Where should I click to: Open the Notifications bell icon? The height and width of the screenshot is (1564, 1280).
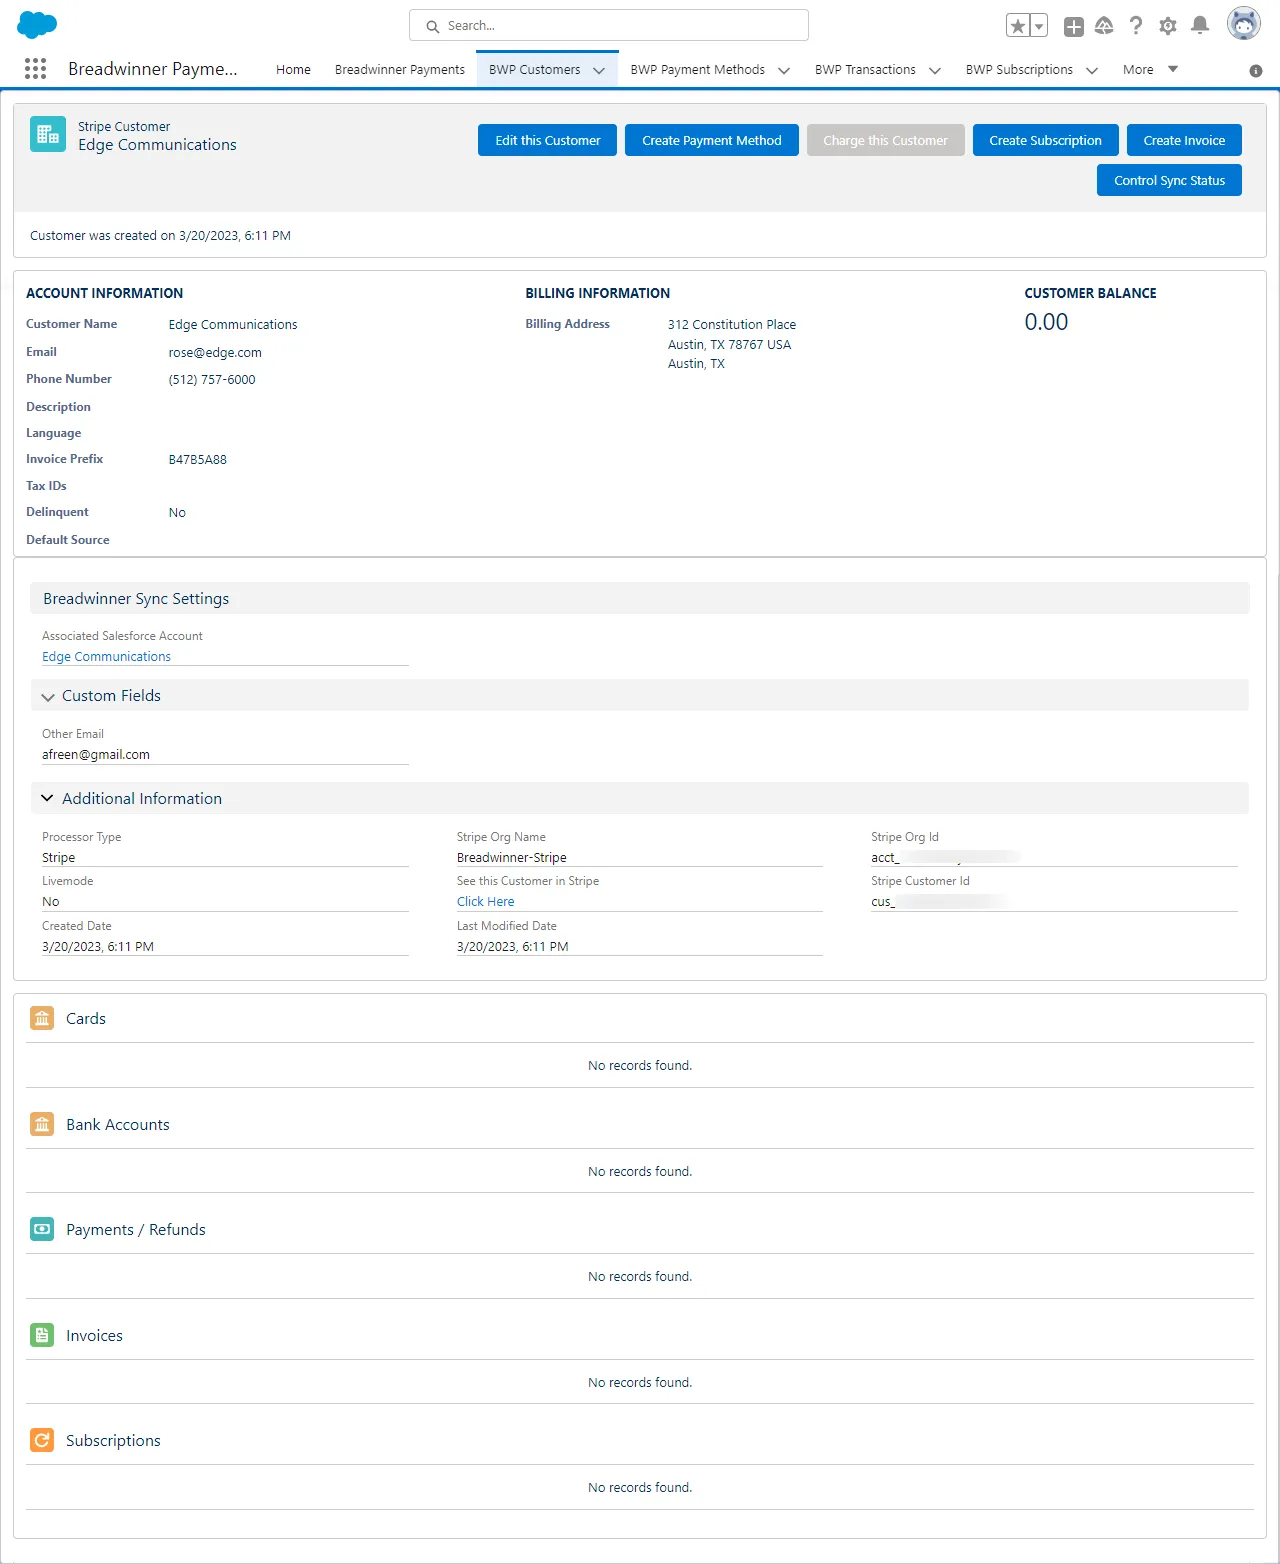click(x=1200, y=26)
